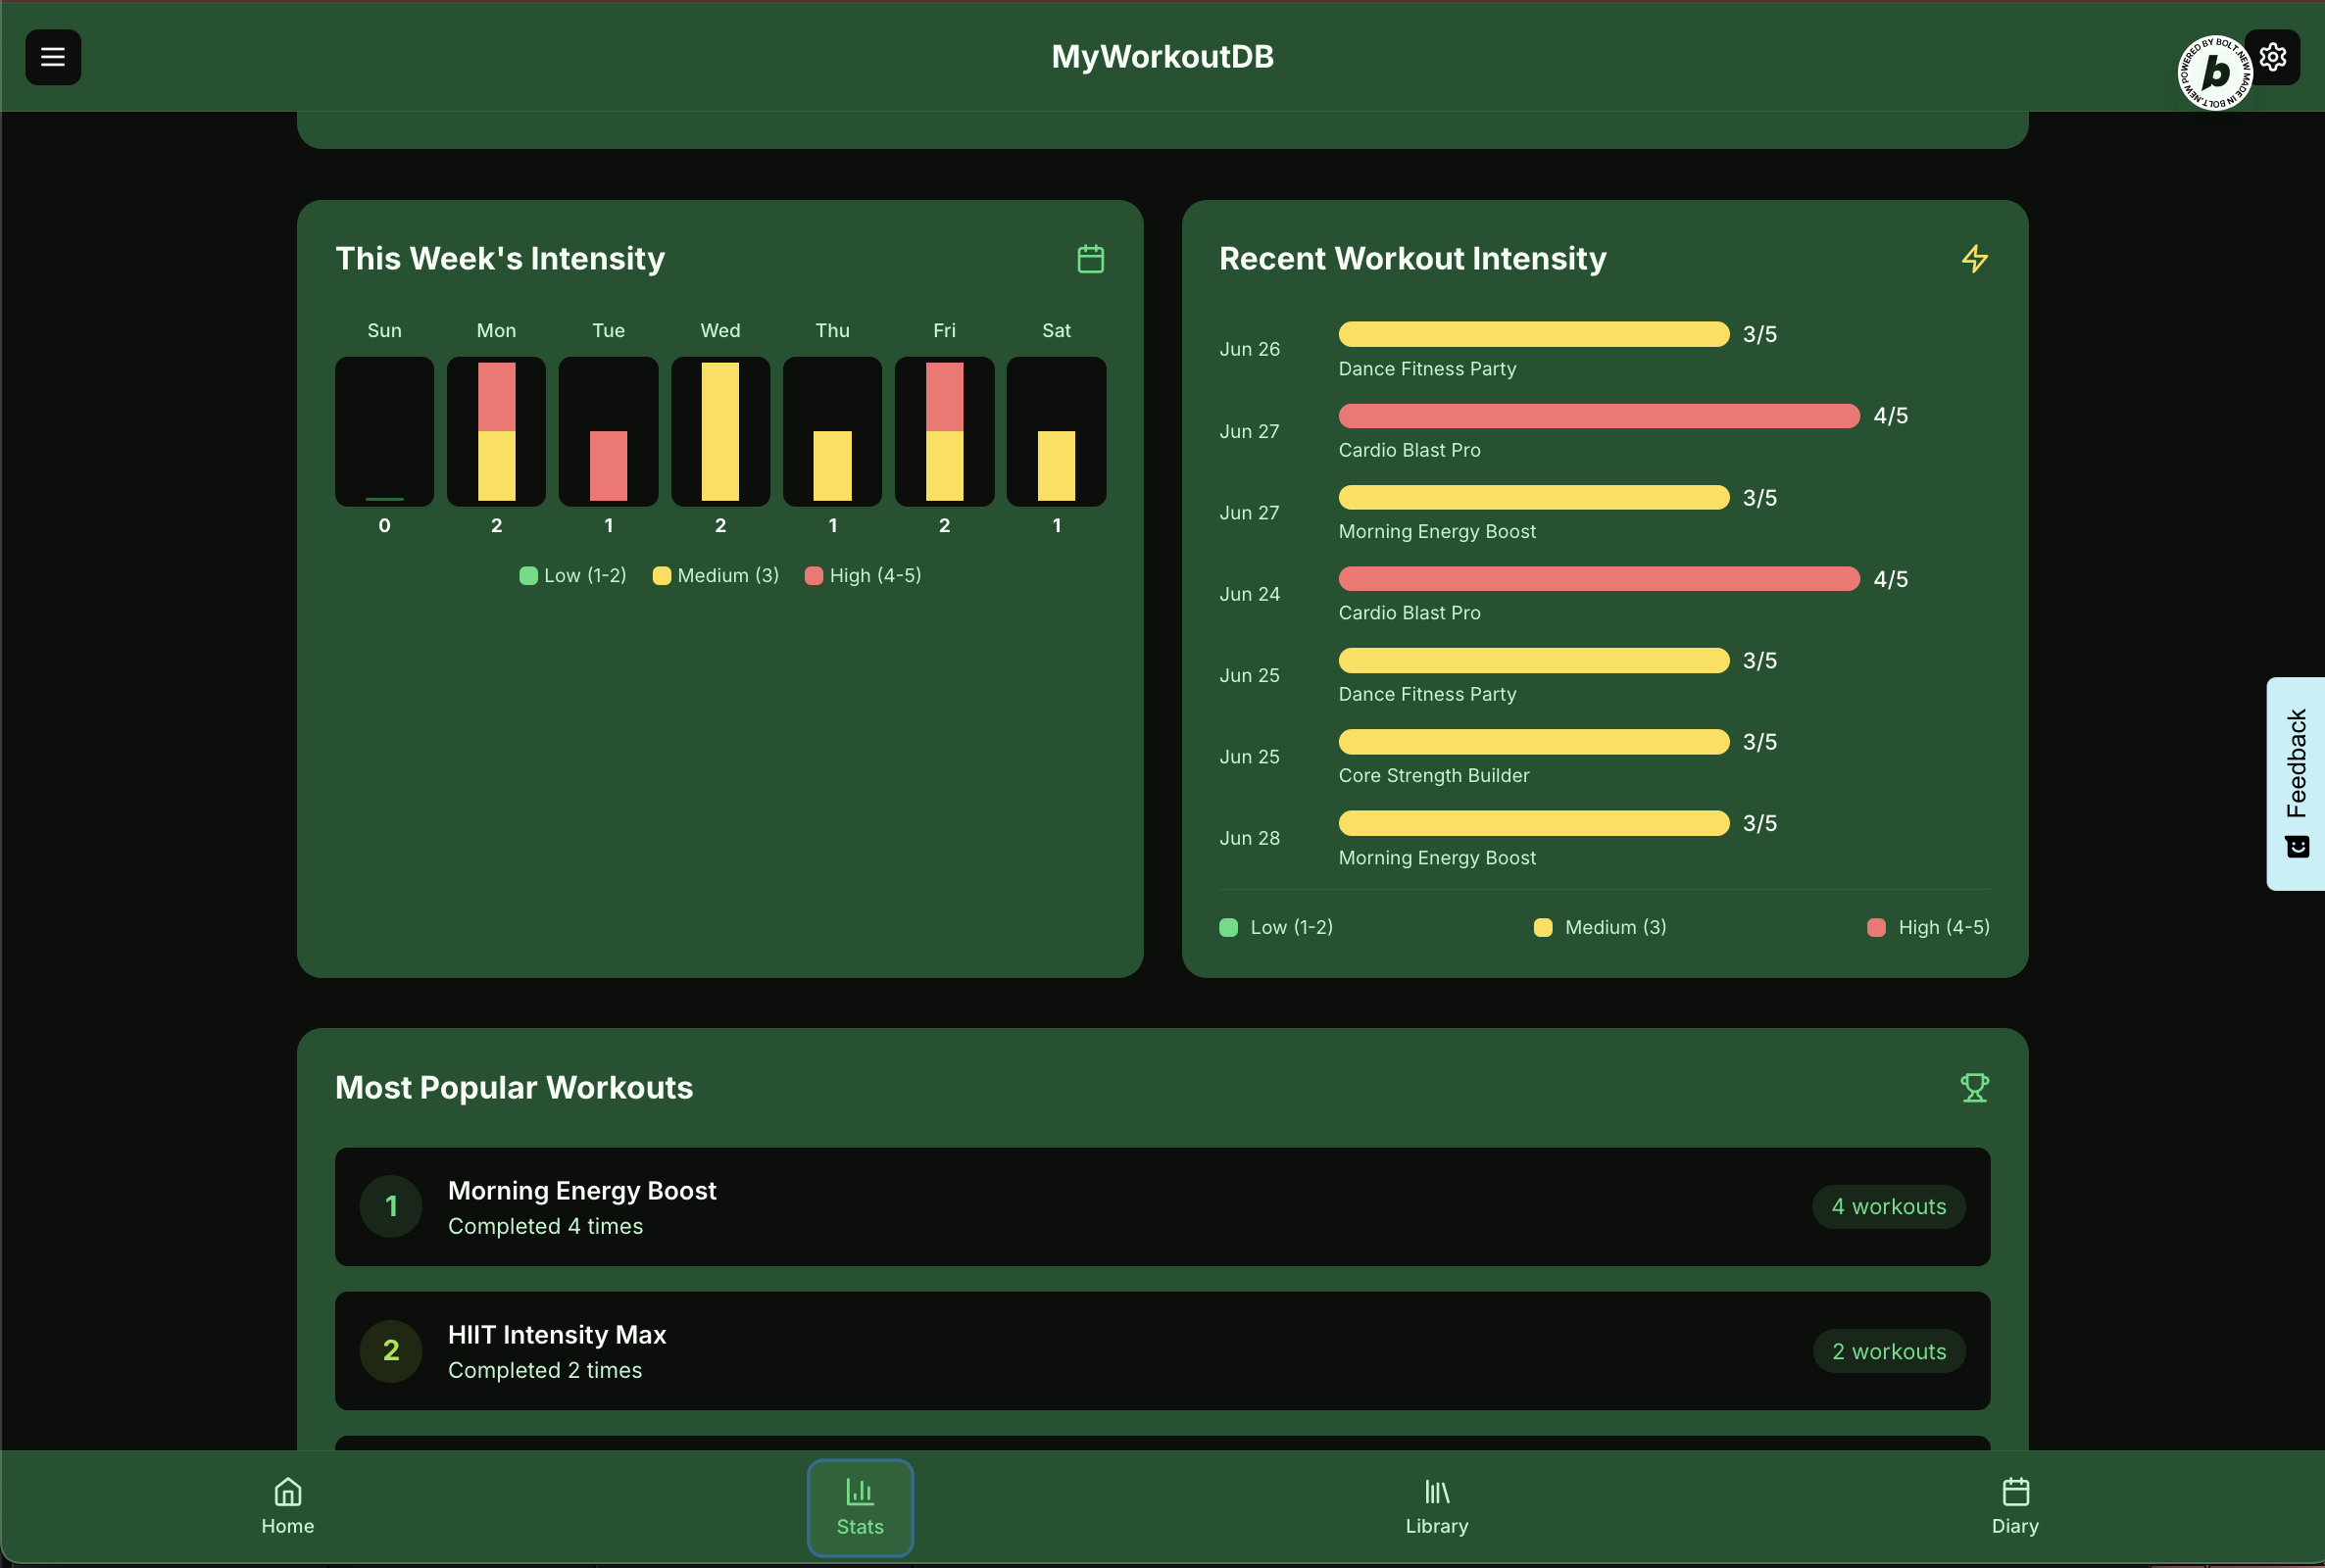
Task: Click the Bolt.new badge logo
Action: coord(2214,72)
